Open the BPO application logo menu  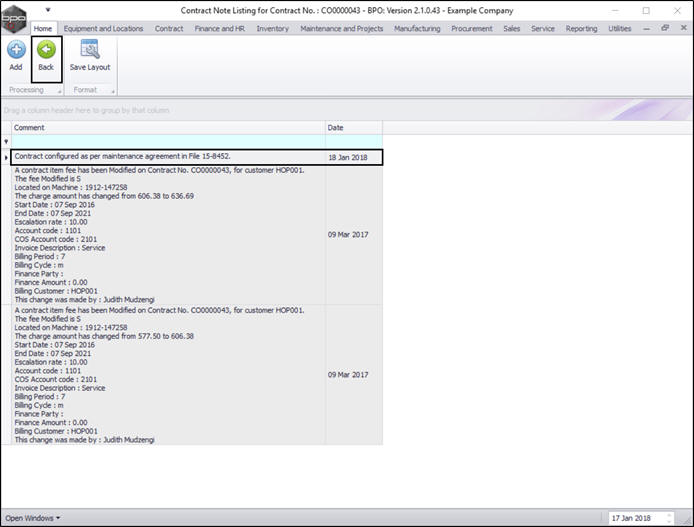13,18
